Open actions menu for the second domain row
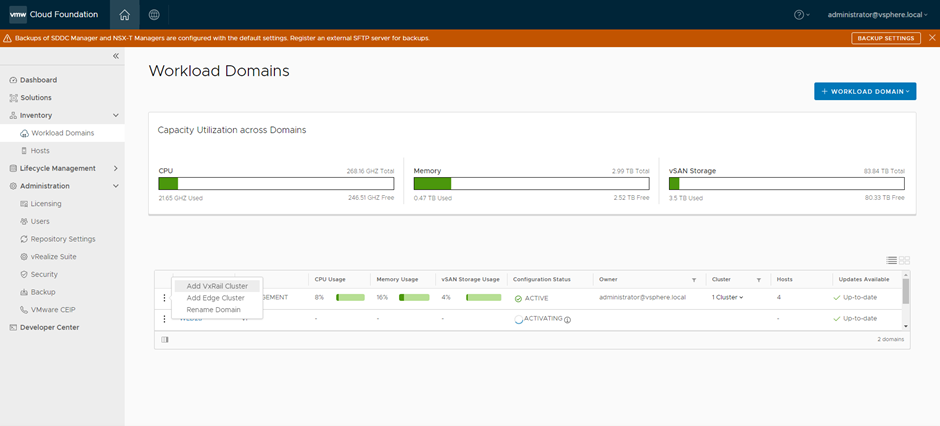 164,319
